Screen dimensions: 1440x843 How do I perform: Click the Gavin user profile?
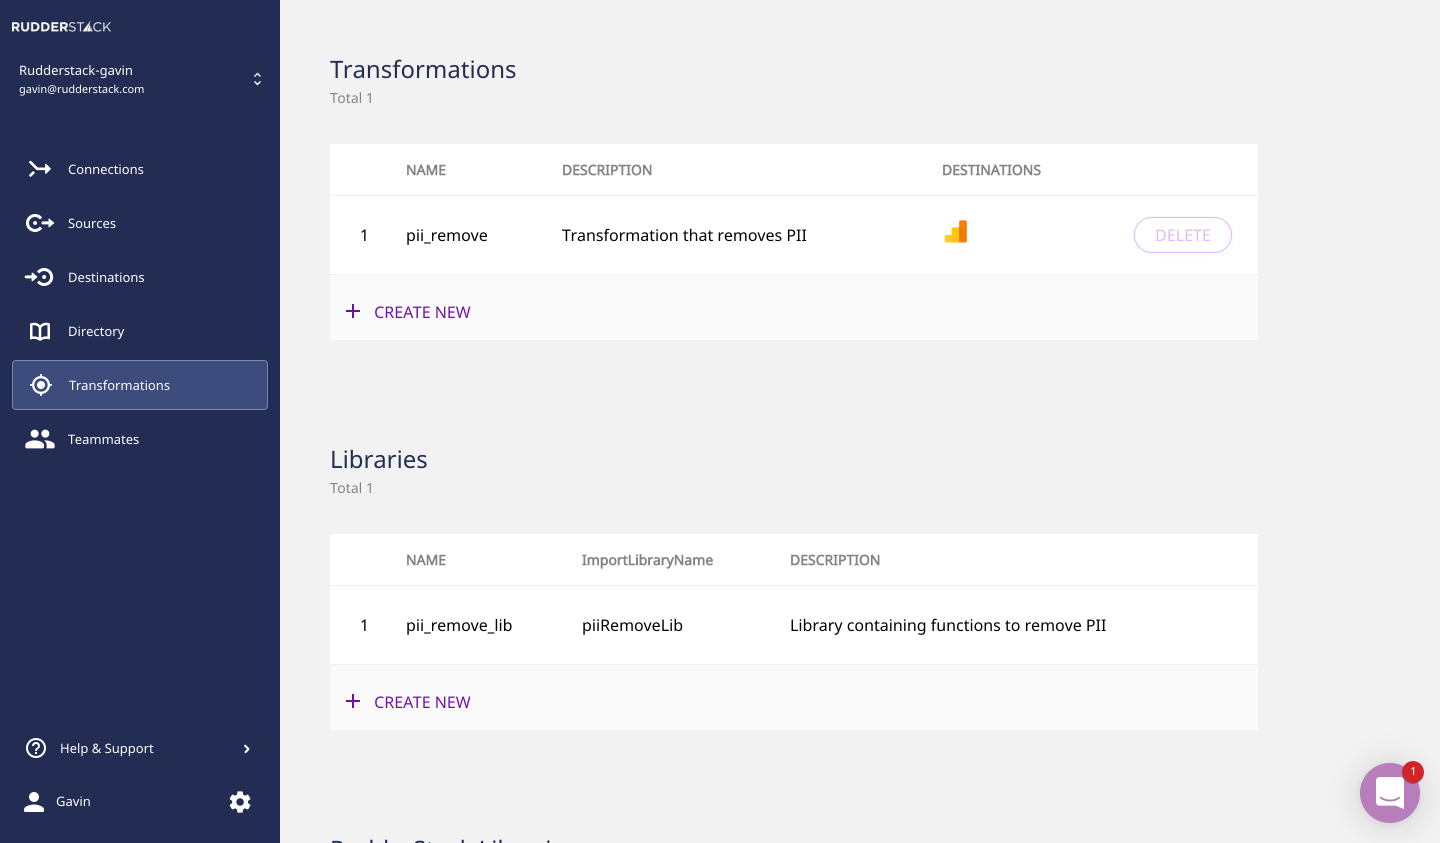(72, 802)
